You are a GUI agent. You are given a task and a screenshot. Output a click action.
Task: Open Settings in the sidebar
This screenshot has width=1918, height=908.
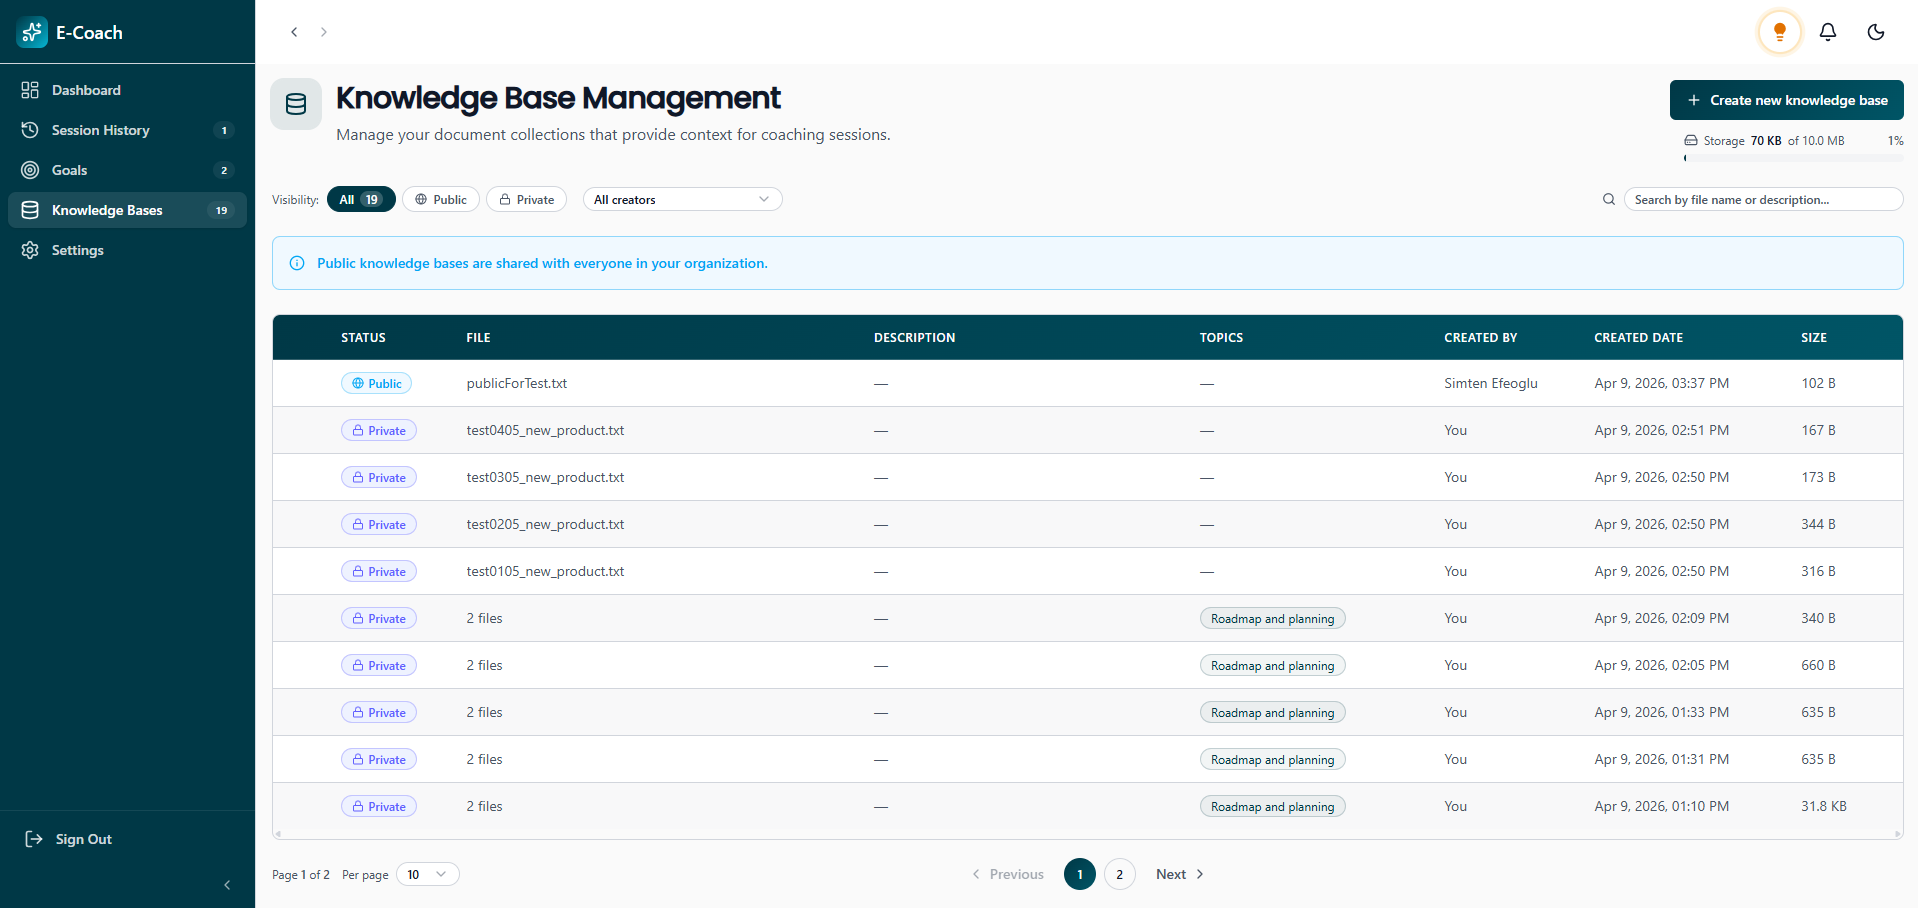pyautogui.click(x=127, y=250)
